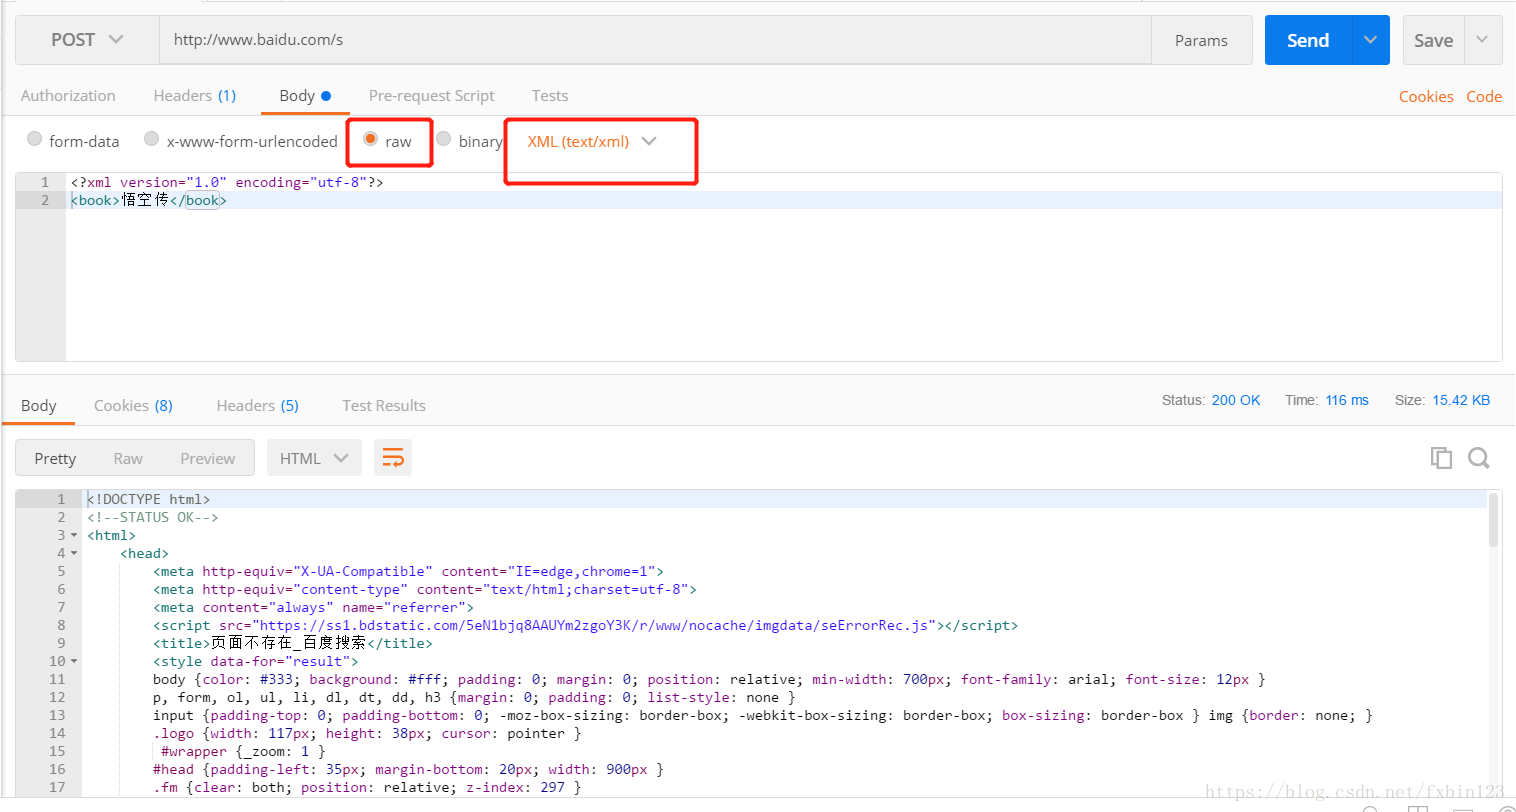This screenshot has height=812, width=1516.
Task: Open the Pre-request Script tab
Action: coord(431,96)
